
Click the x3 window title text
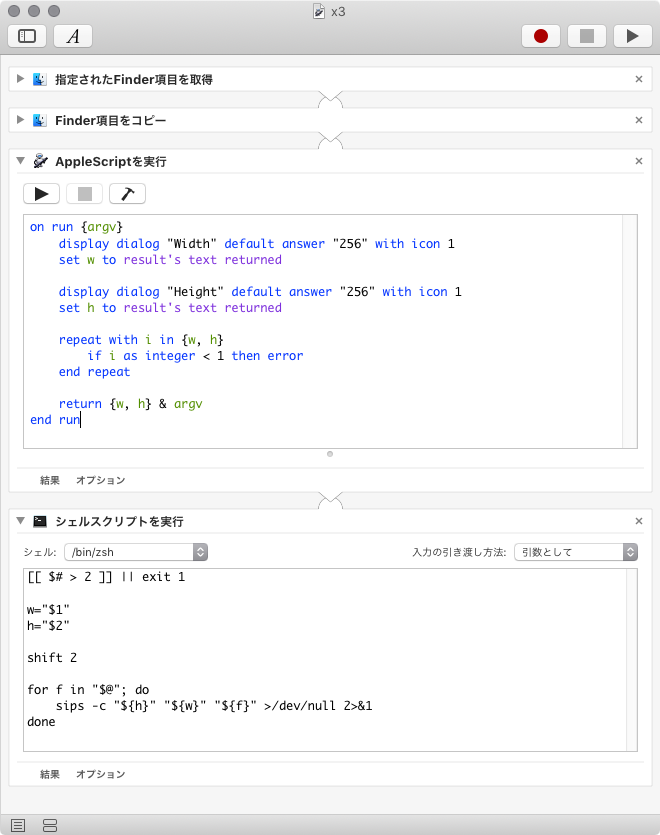pos(338,12)
